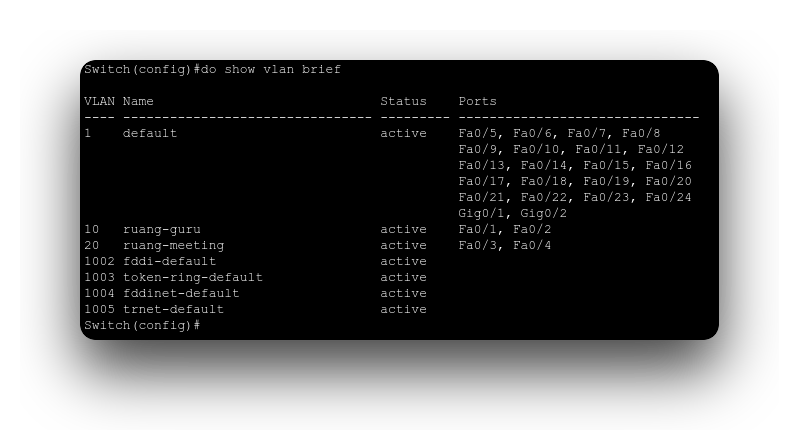The height and width of the screenshot is (440, 799).
Task: Click the Ports column header
Action: [x=478, y=101]
